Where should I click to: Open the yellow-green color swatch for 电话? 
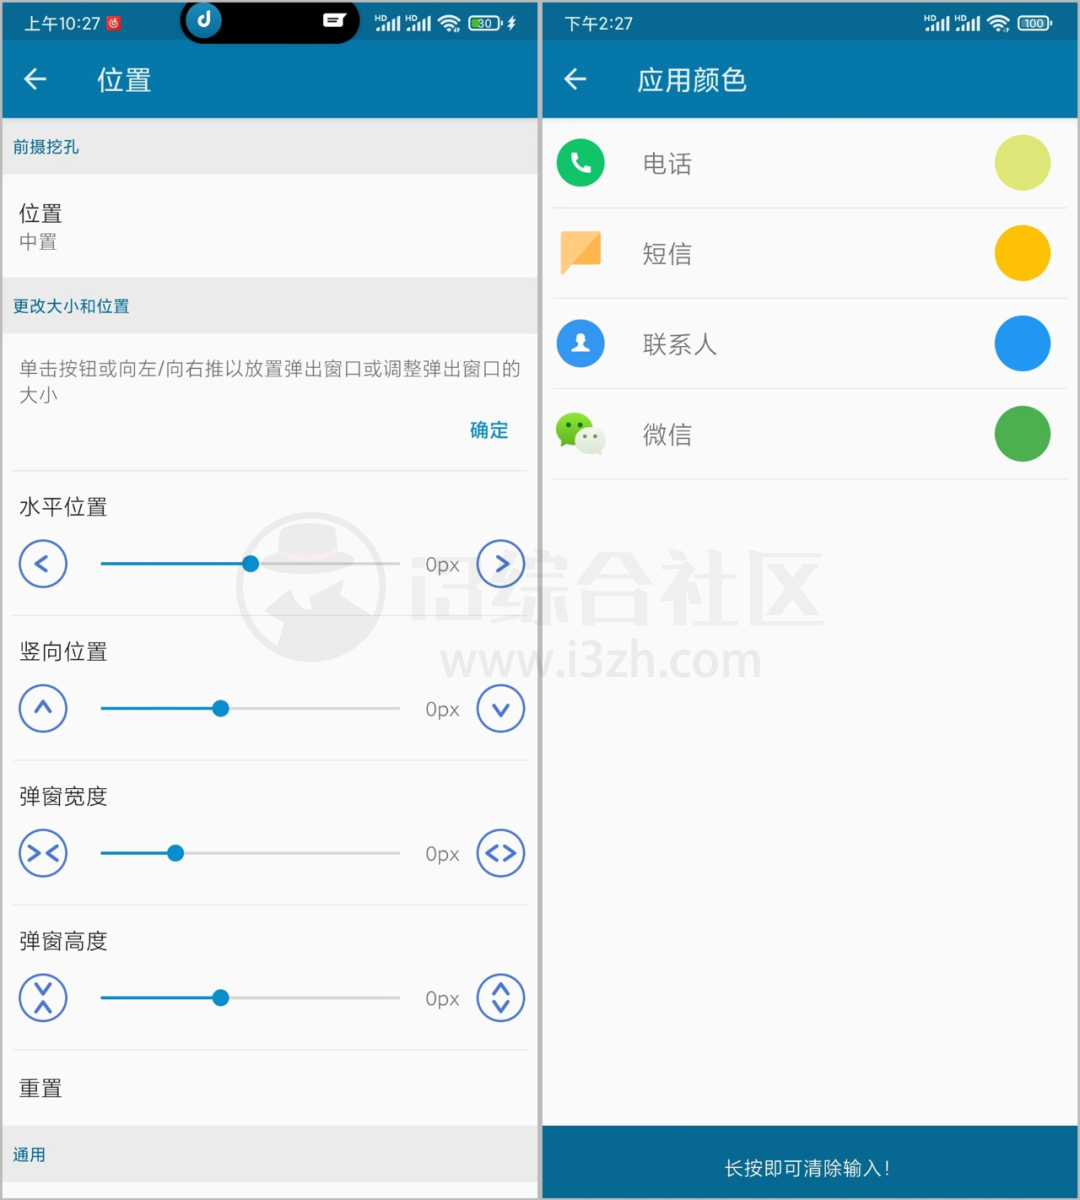1022,163
